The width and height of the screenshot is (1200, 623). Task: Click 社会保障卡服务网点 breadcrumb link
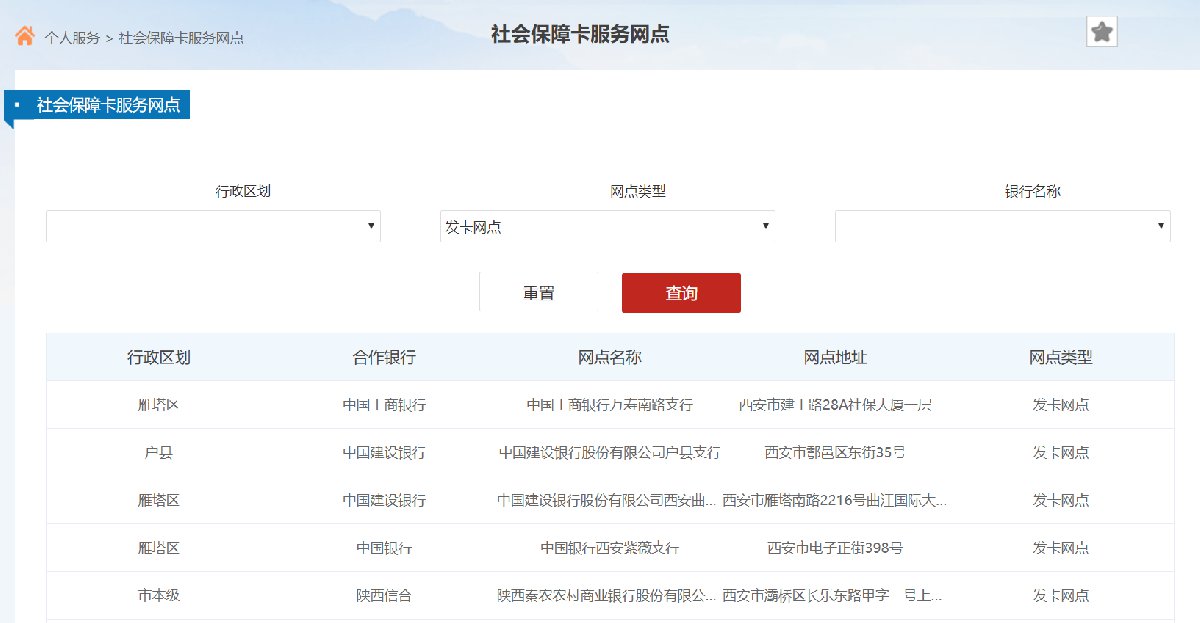181,38
